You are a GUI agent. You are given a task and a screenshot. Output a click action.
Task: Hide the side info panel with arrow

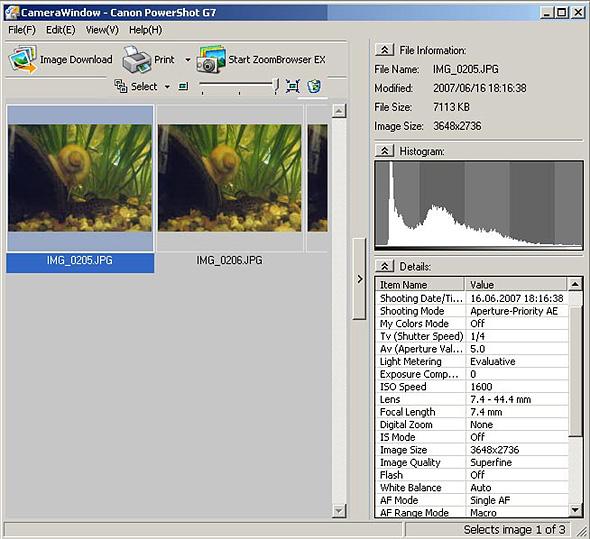[x=359, y=279]
